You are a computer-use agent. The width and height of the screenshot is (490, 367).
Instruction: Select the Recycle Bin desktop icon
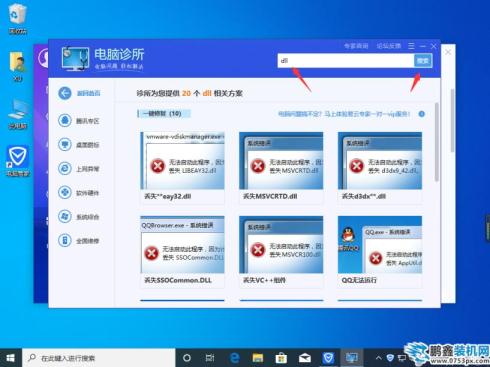click(x=18, y=18)
